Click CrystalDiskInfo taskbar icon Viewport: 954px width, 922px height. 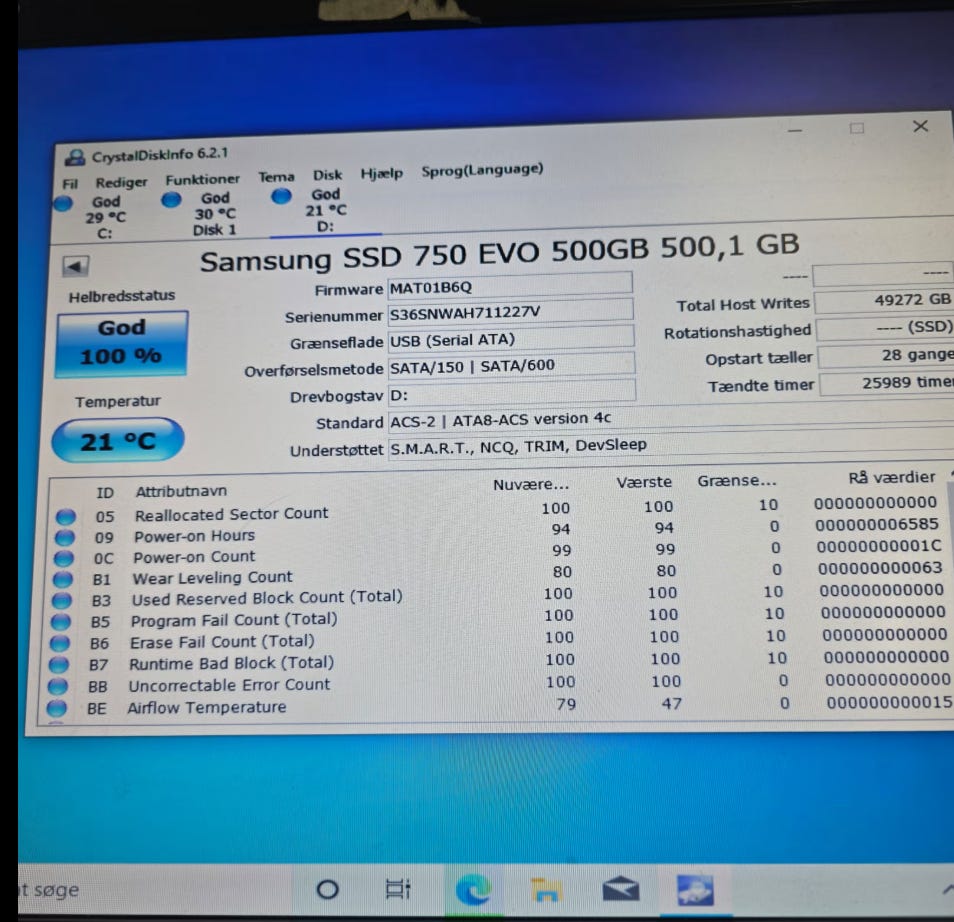pyautogui.click(x=695, y=891)
